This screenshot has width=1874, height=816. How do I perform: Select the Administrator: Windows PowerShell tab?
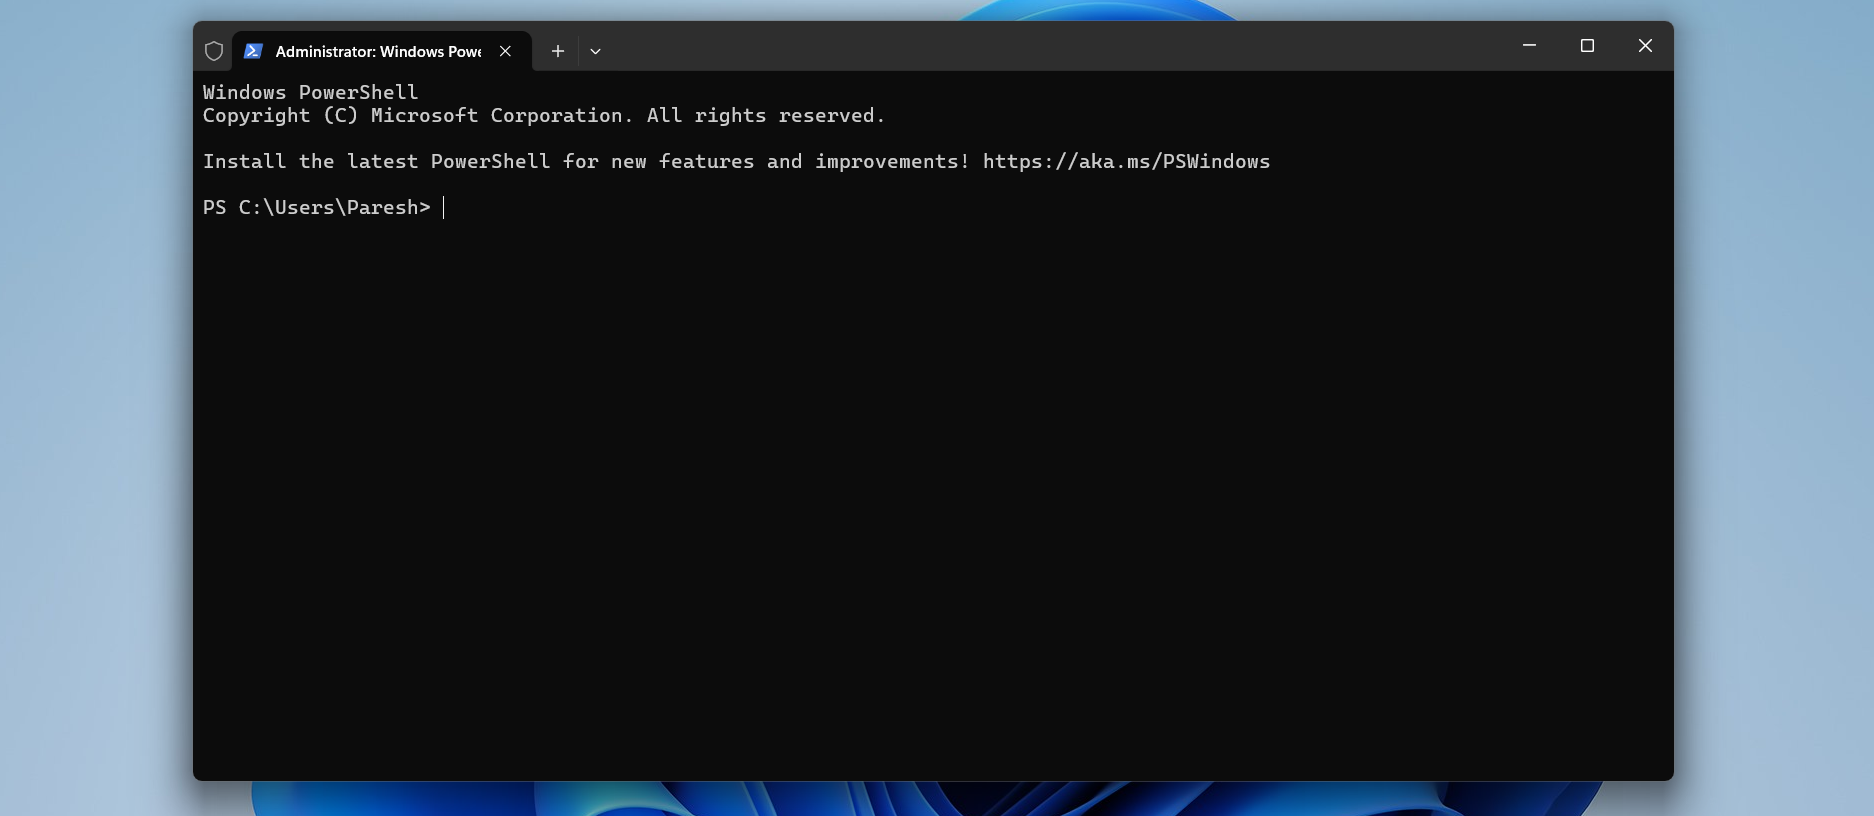tap(378, 51)
